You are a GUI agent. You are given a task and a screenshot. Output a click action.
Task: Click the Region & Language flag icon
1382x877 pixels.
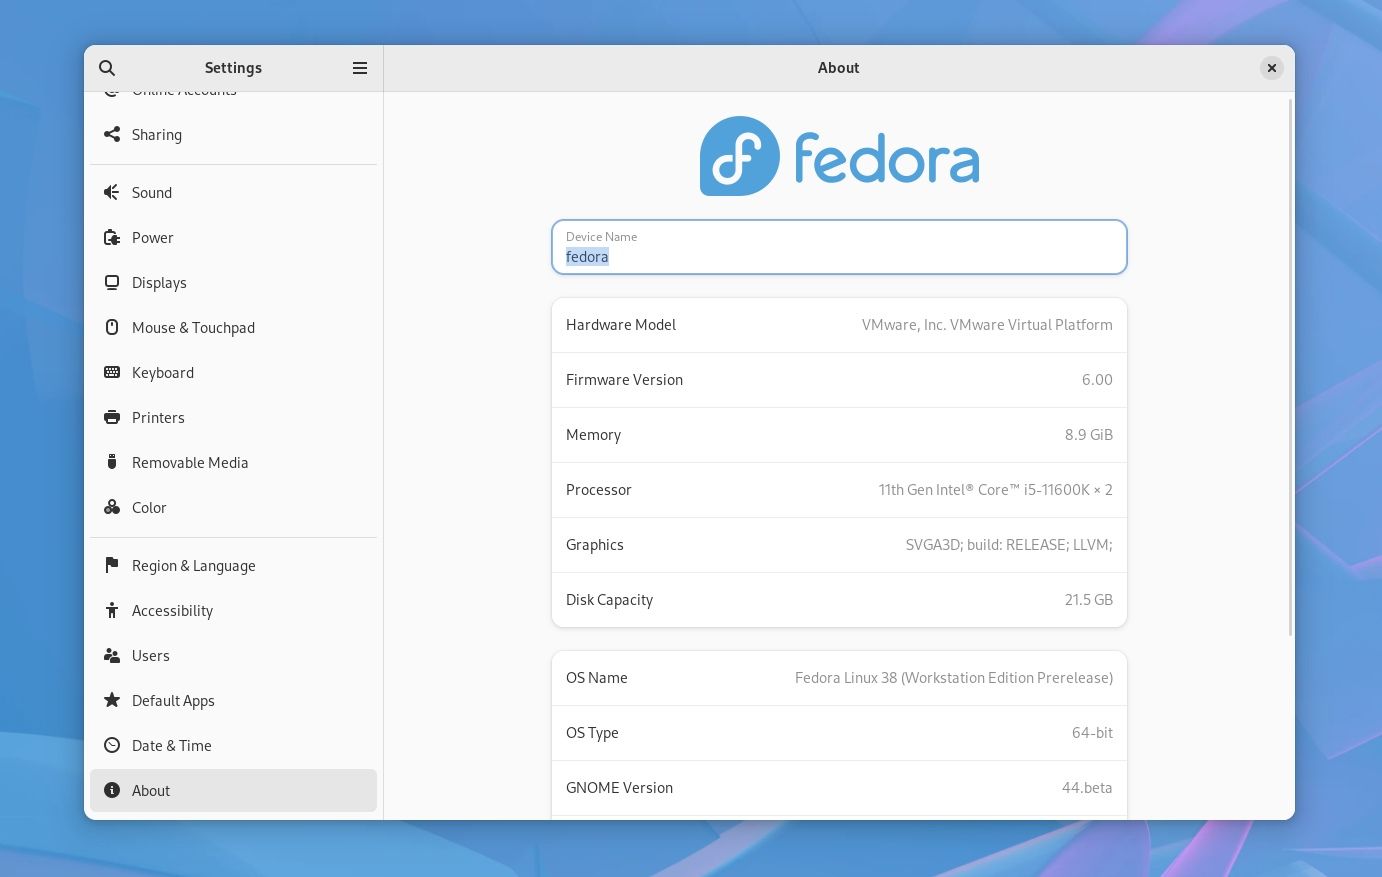point(111,565)
